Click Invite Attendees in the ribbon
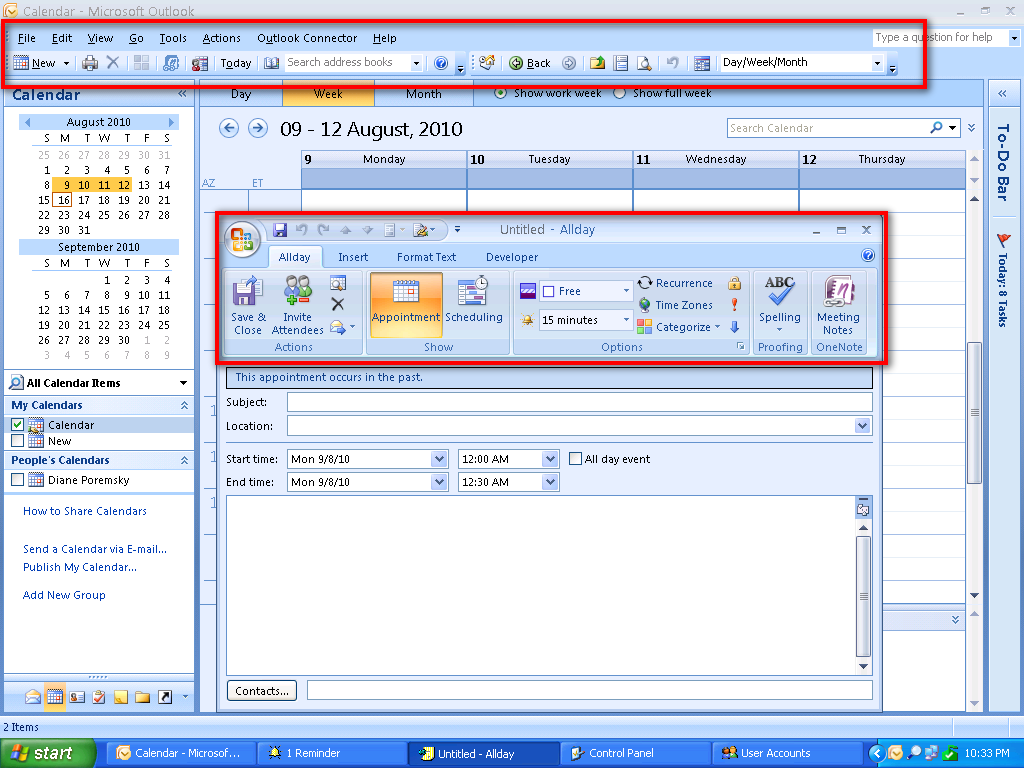Viewport: 1024px width, 768px height. pyautogui.click(x=297, y=306)
